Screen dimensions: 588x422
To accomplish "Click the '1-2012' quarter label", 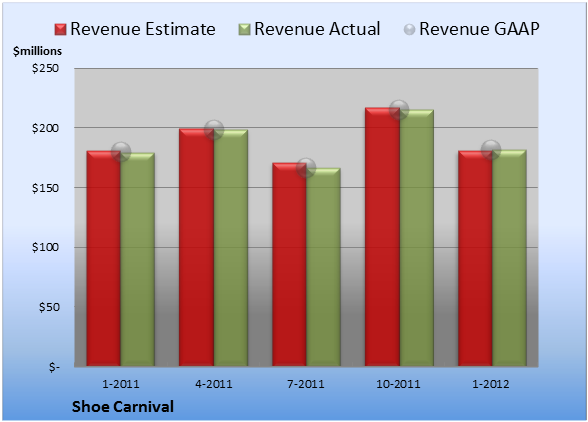I will click(491, 384).
